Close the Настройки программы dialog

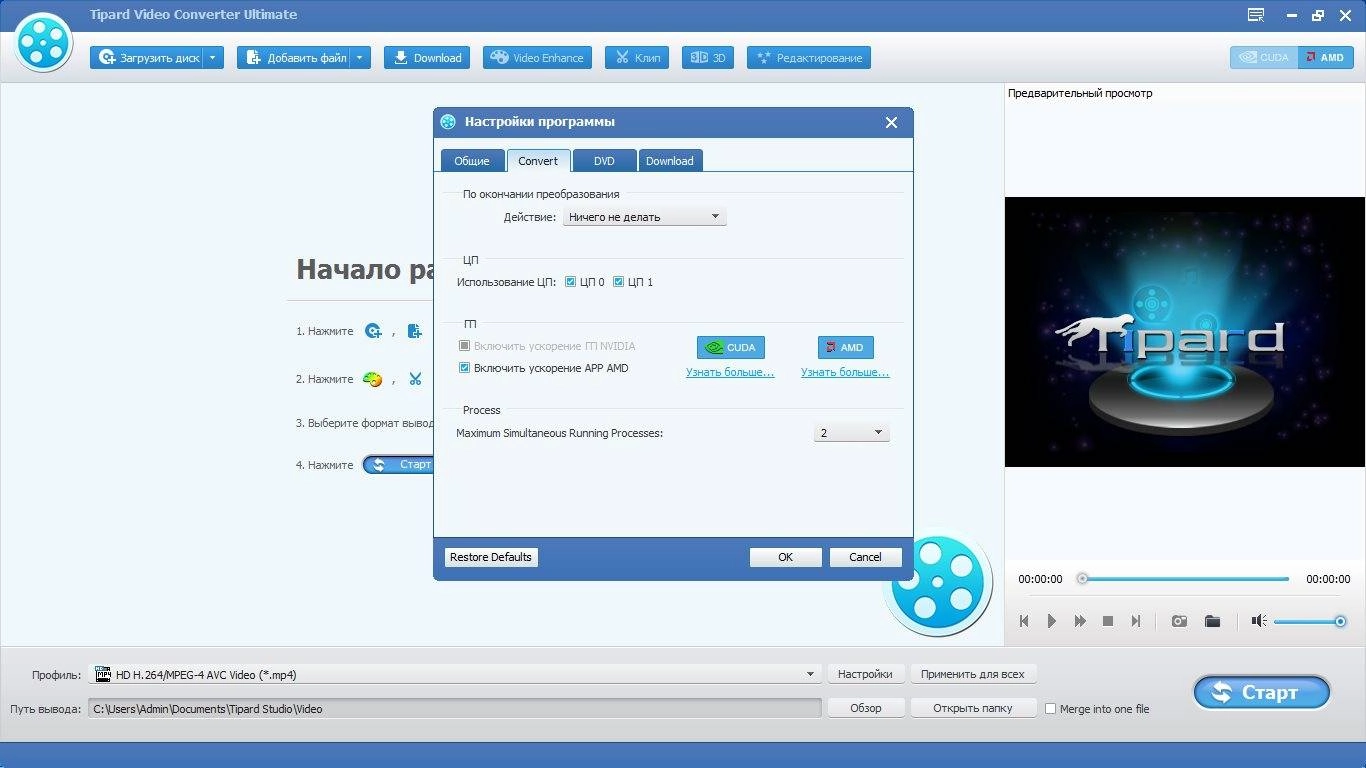[x=891, y=122]
